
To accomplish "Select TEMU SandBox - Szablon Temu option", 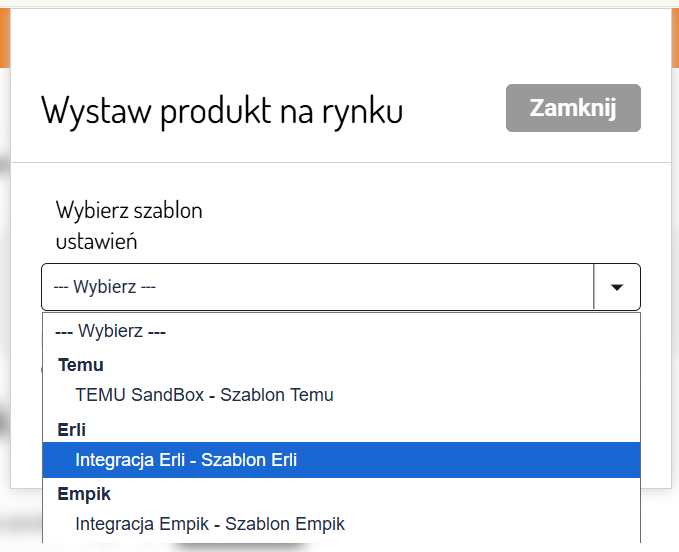I will (204, 395).
